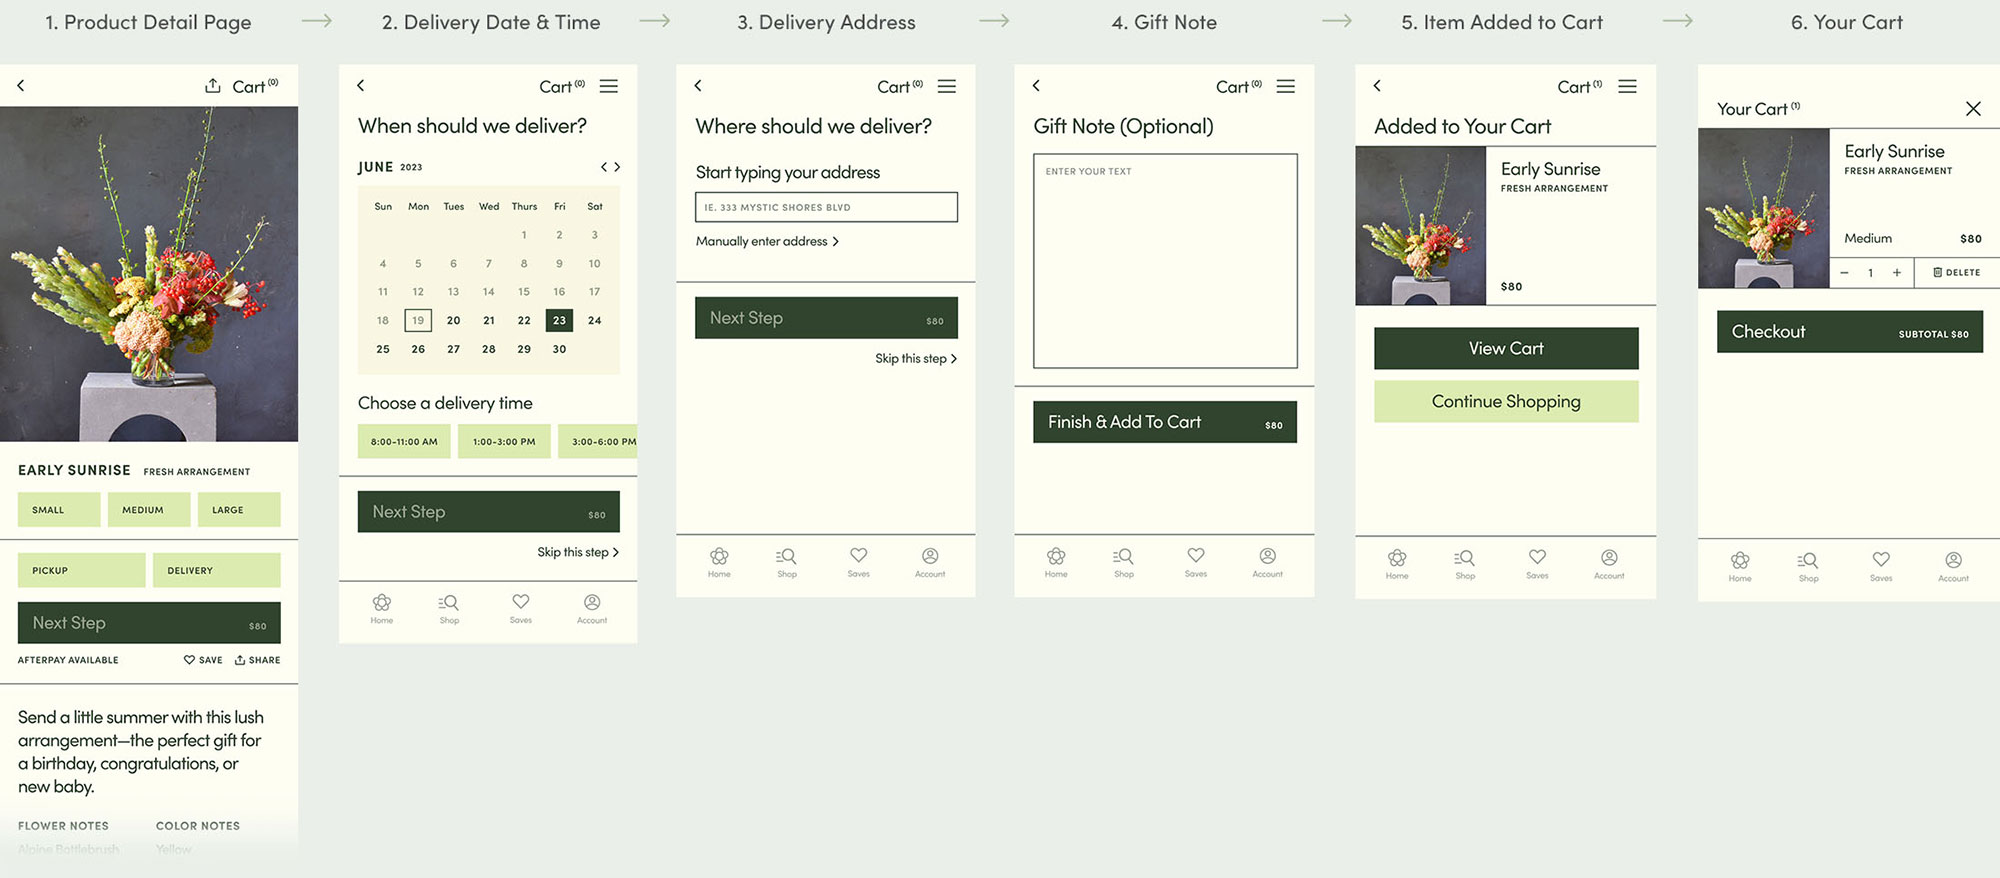Screen dimensions: 2000x878
Task: Skip this step on Delivery Date screen
Action: pos(578,552)
